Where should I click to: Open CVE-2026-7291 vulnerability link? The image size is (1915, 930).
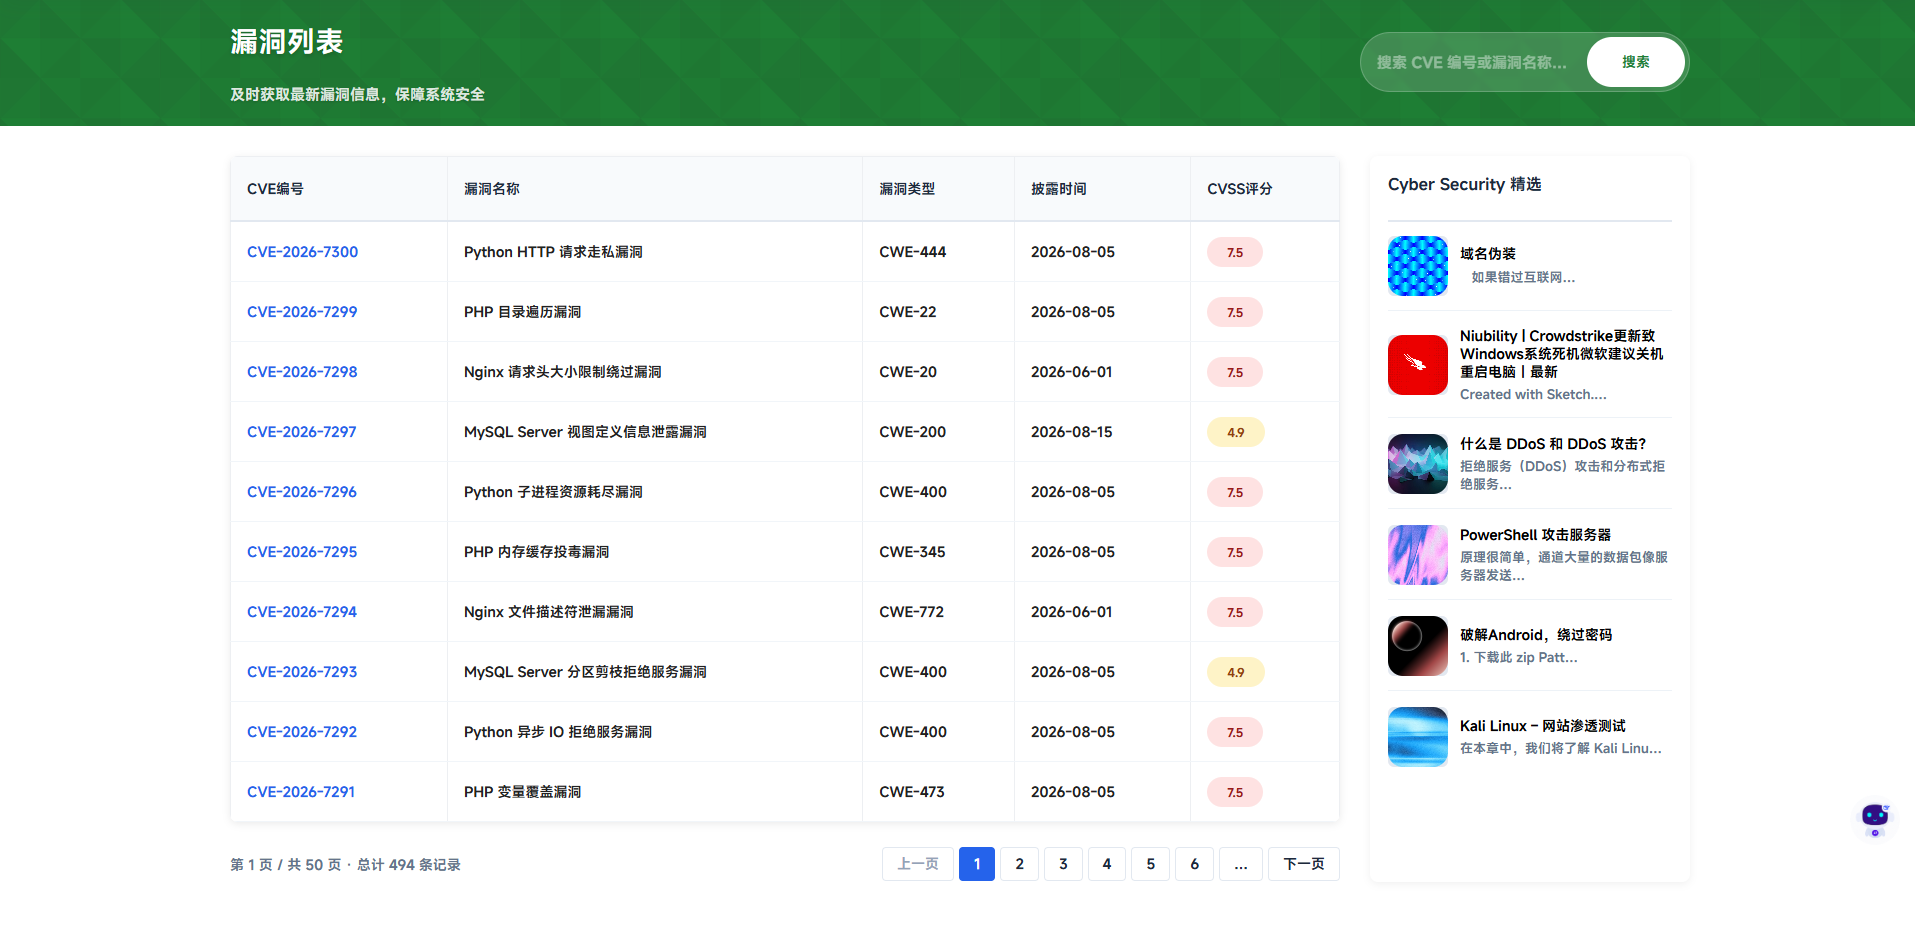coord(301,792)
